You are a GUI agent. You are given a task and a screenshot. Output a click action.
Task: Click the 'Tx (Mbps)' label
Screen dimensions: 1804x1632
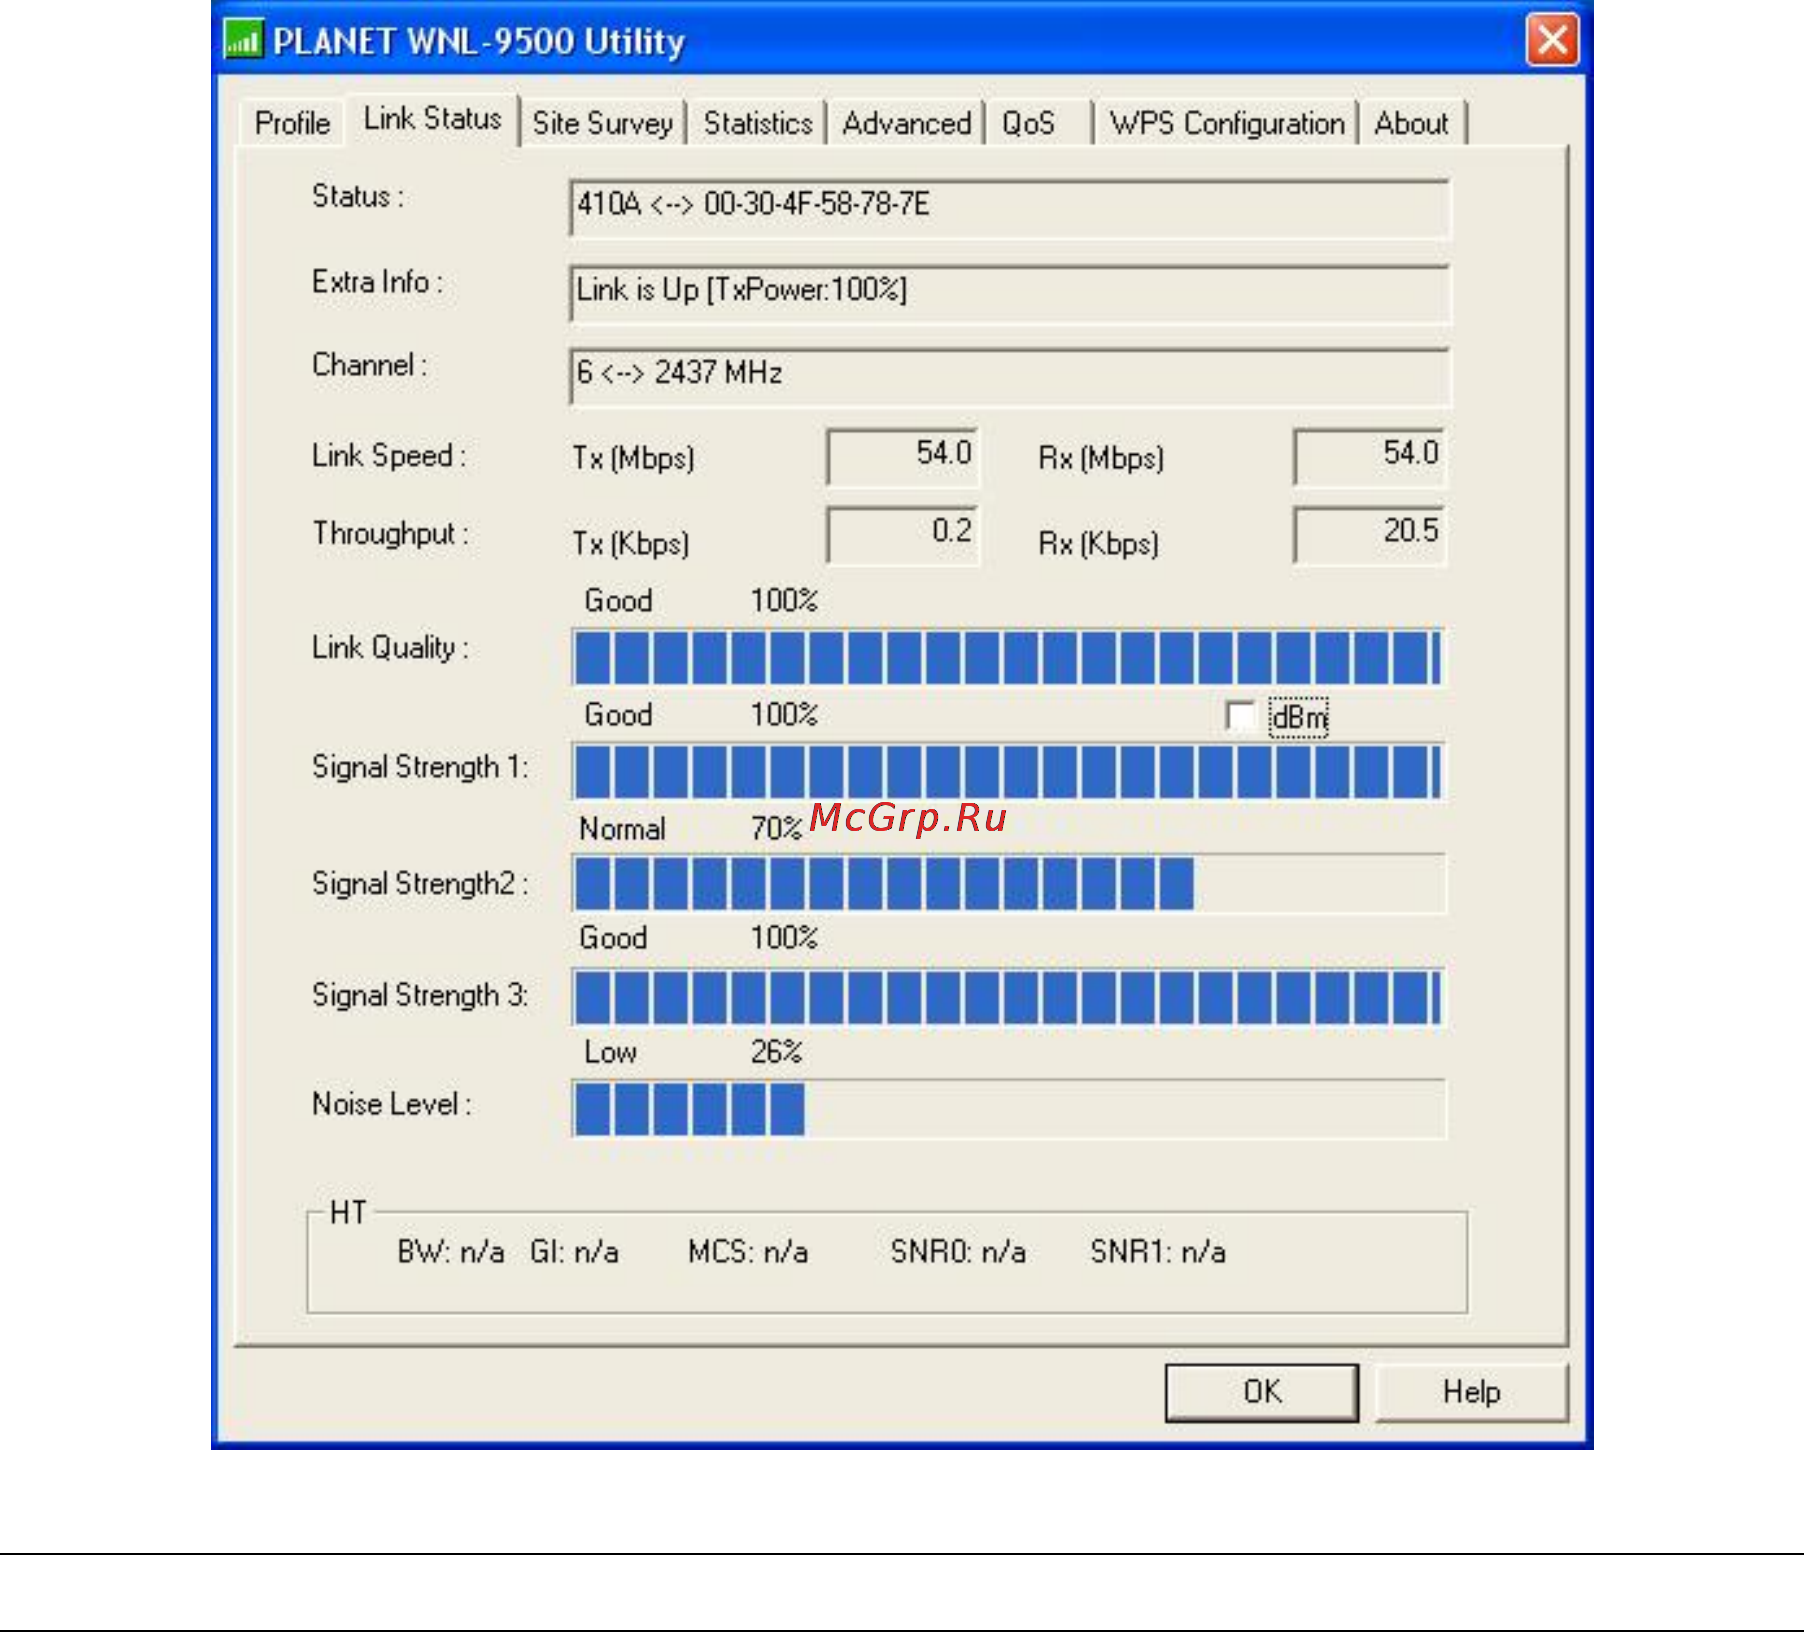(633, 458)
